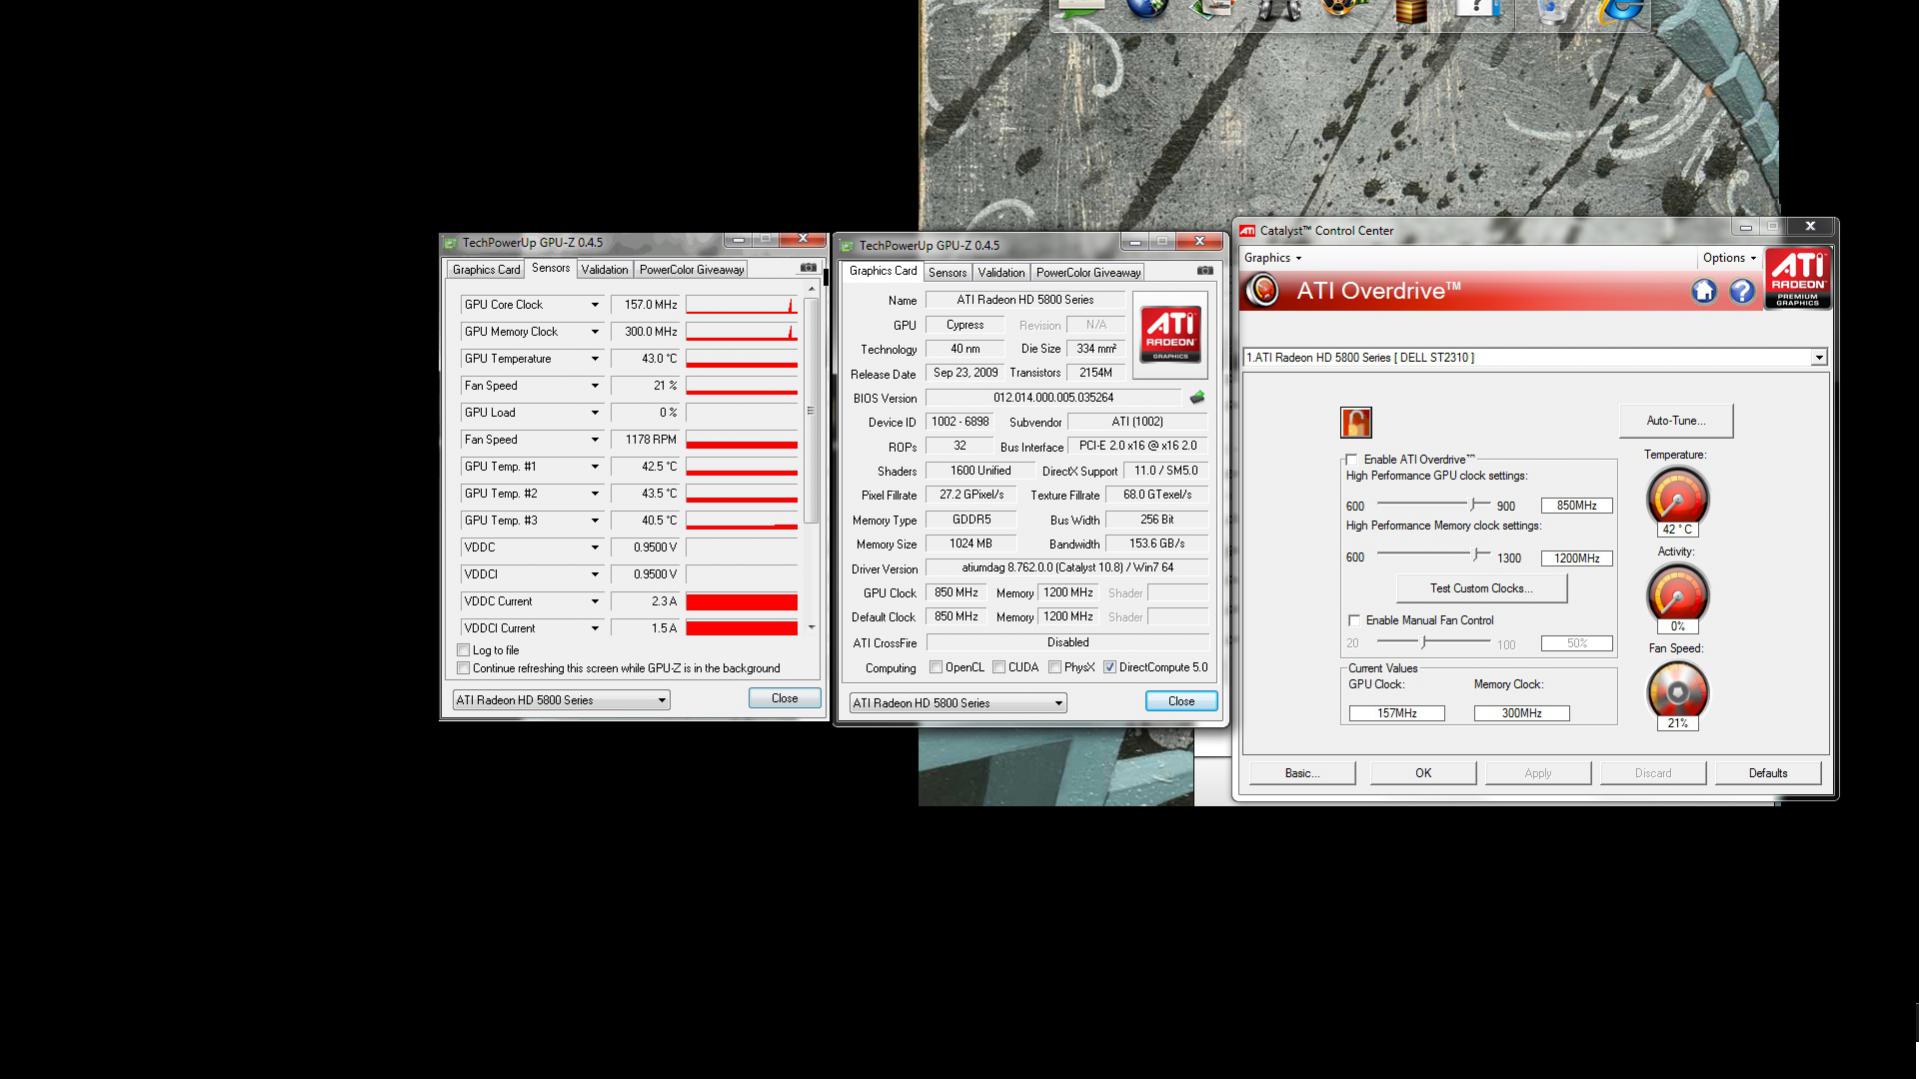Open GPU Temp. #2 sensor dropdown arrow
Viewport: 1919px width, 1079px height.
[x=594, y=494]
